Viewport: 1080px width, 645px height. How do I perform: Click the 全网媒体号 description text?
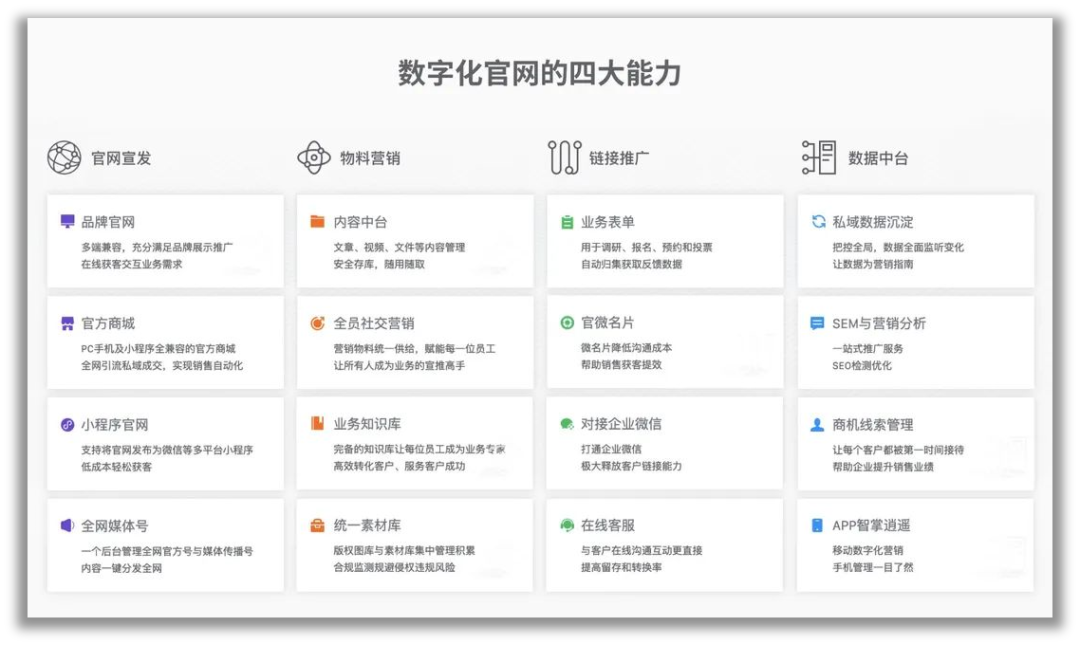coord(167,559)
